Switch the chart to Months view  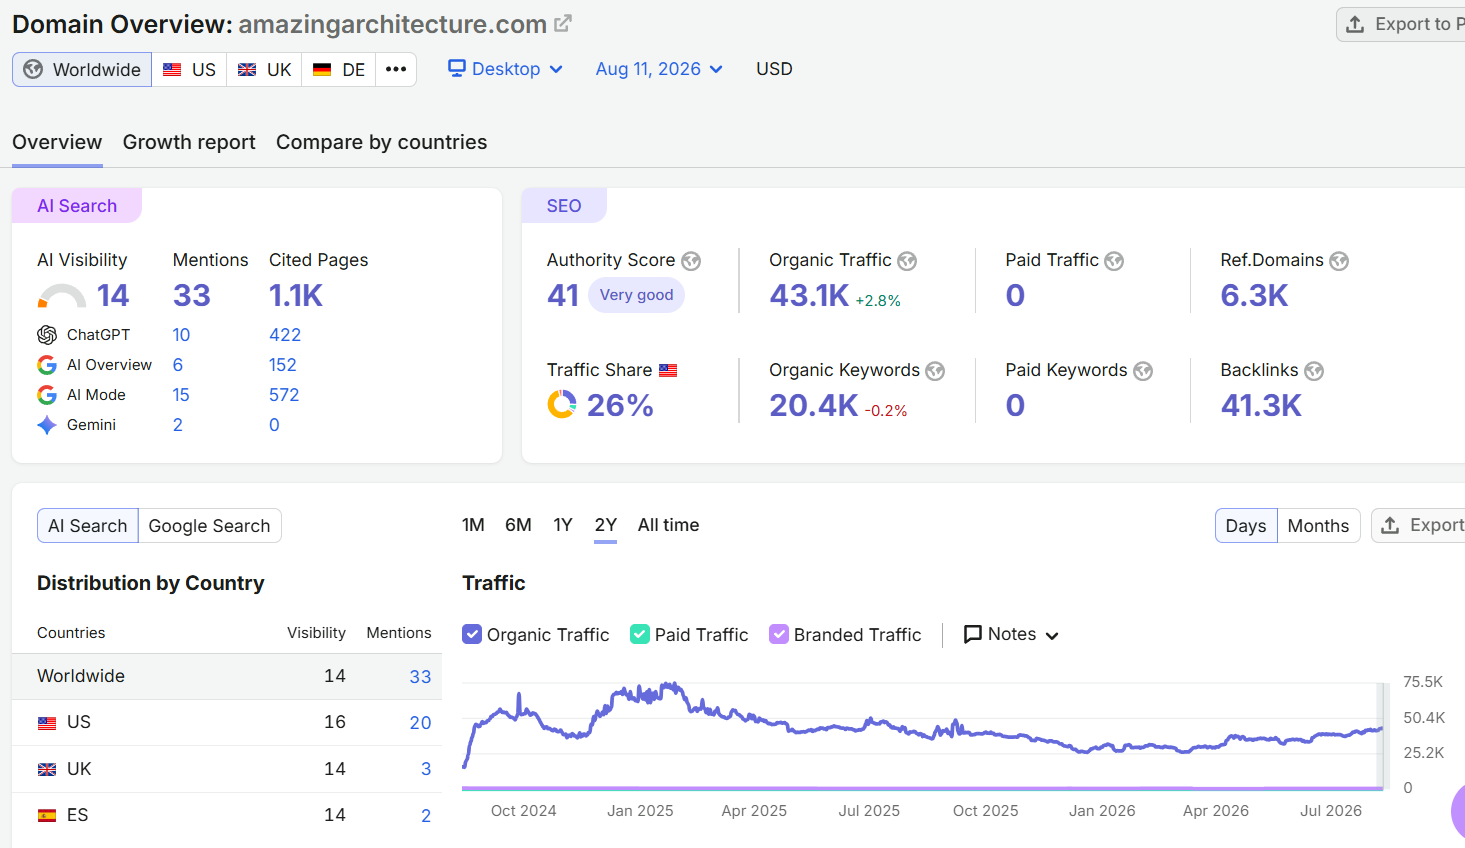tap(1318, 526)
